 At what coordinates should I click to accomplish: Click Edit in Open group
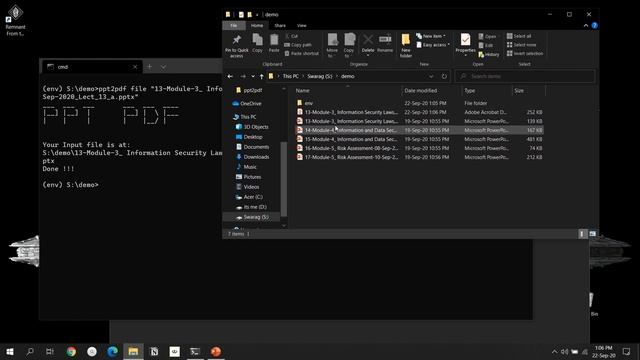tap(486, 45)
